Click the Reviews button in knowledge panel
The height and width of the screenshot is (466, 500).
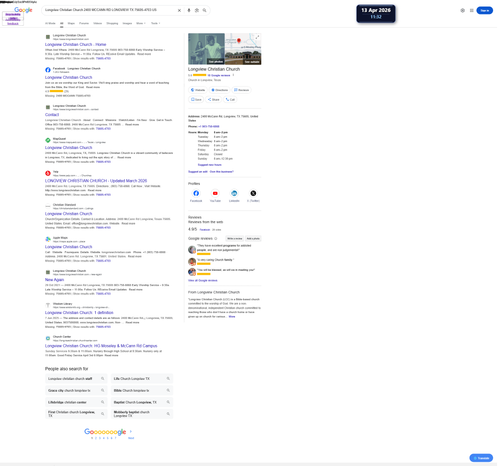pos(242,90)
